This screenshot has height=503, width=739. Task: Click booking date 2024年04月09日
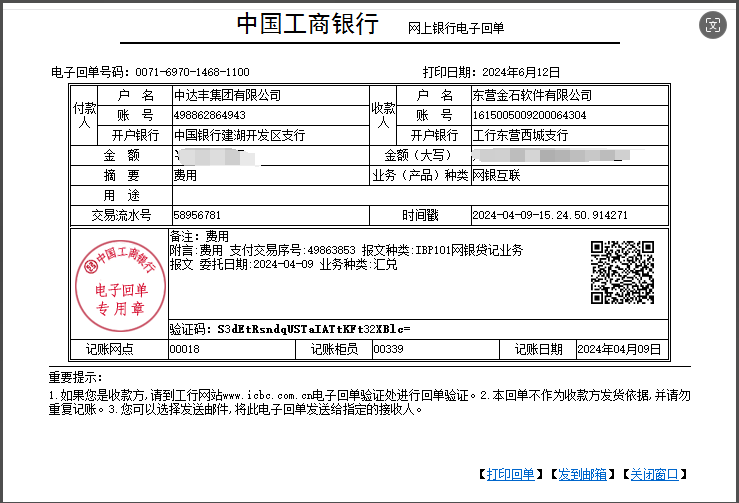[619, 349]
